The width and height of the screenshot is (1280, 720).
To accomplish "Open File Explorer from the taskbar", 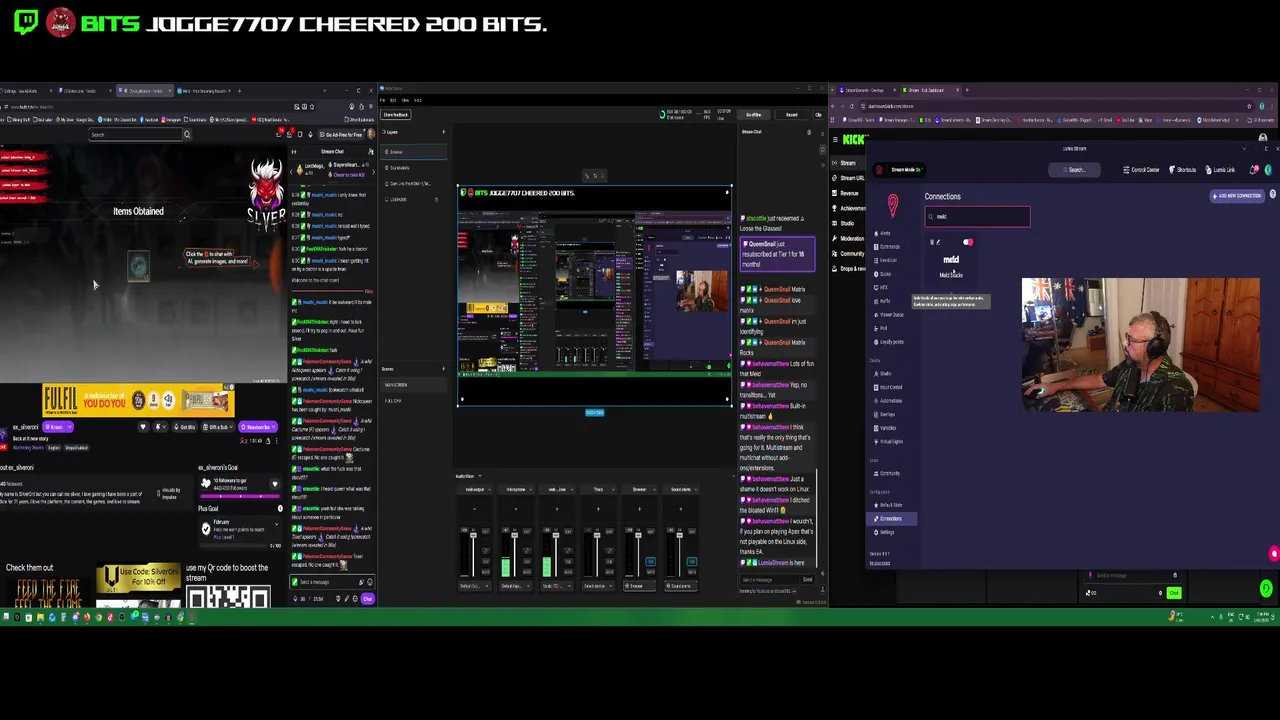I will point(40,616).
